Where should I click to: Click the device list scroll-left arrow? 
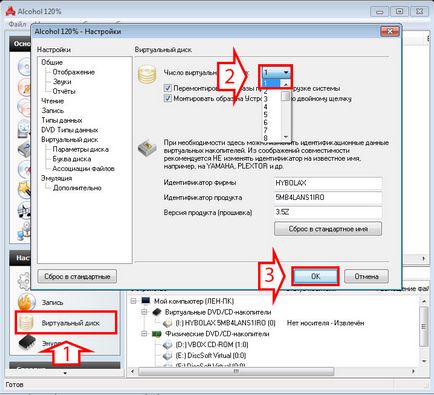133,371
